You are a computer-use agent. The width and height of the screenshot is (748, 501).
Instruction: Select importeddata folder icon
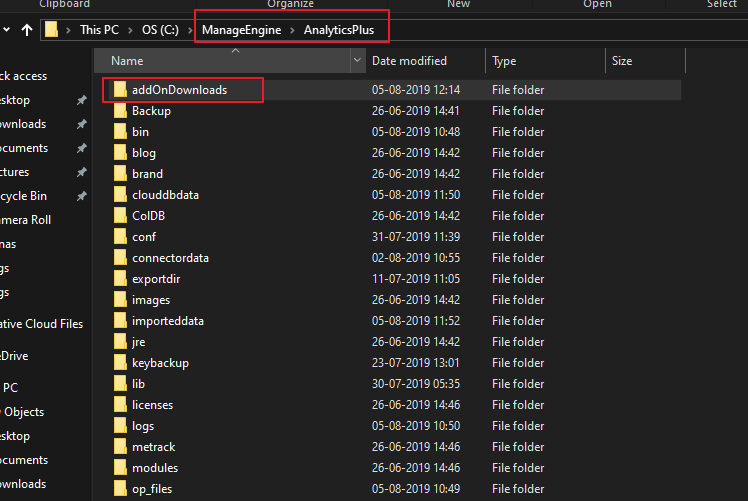click(120, 321)
